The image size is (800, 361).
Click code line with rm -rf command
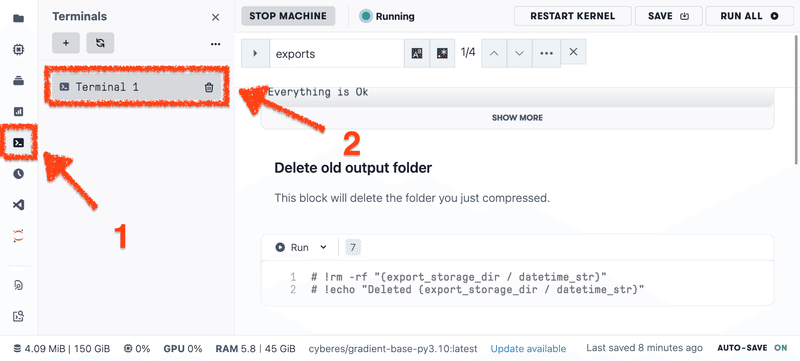click(x=458, y=277)
